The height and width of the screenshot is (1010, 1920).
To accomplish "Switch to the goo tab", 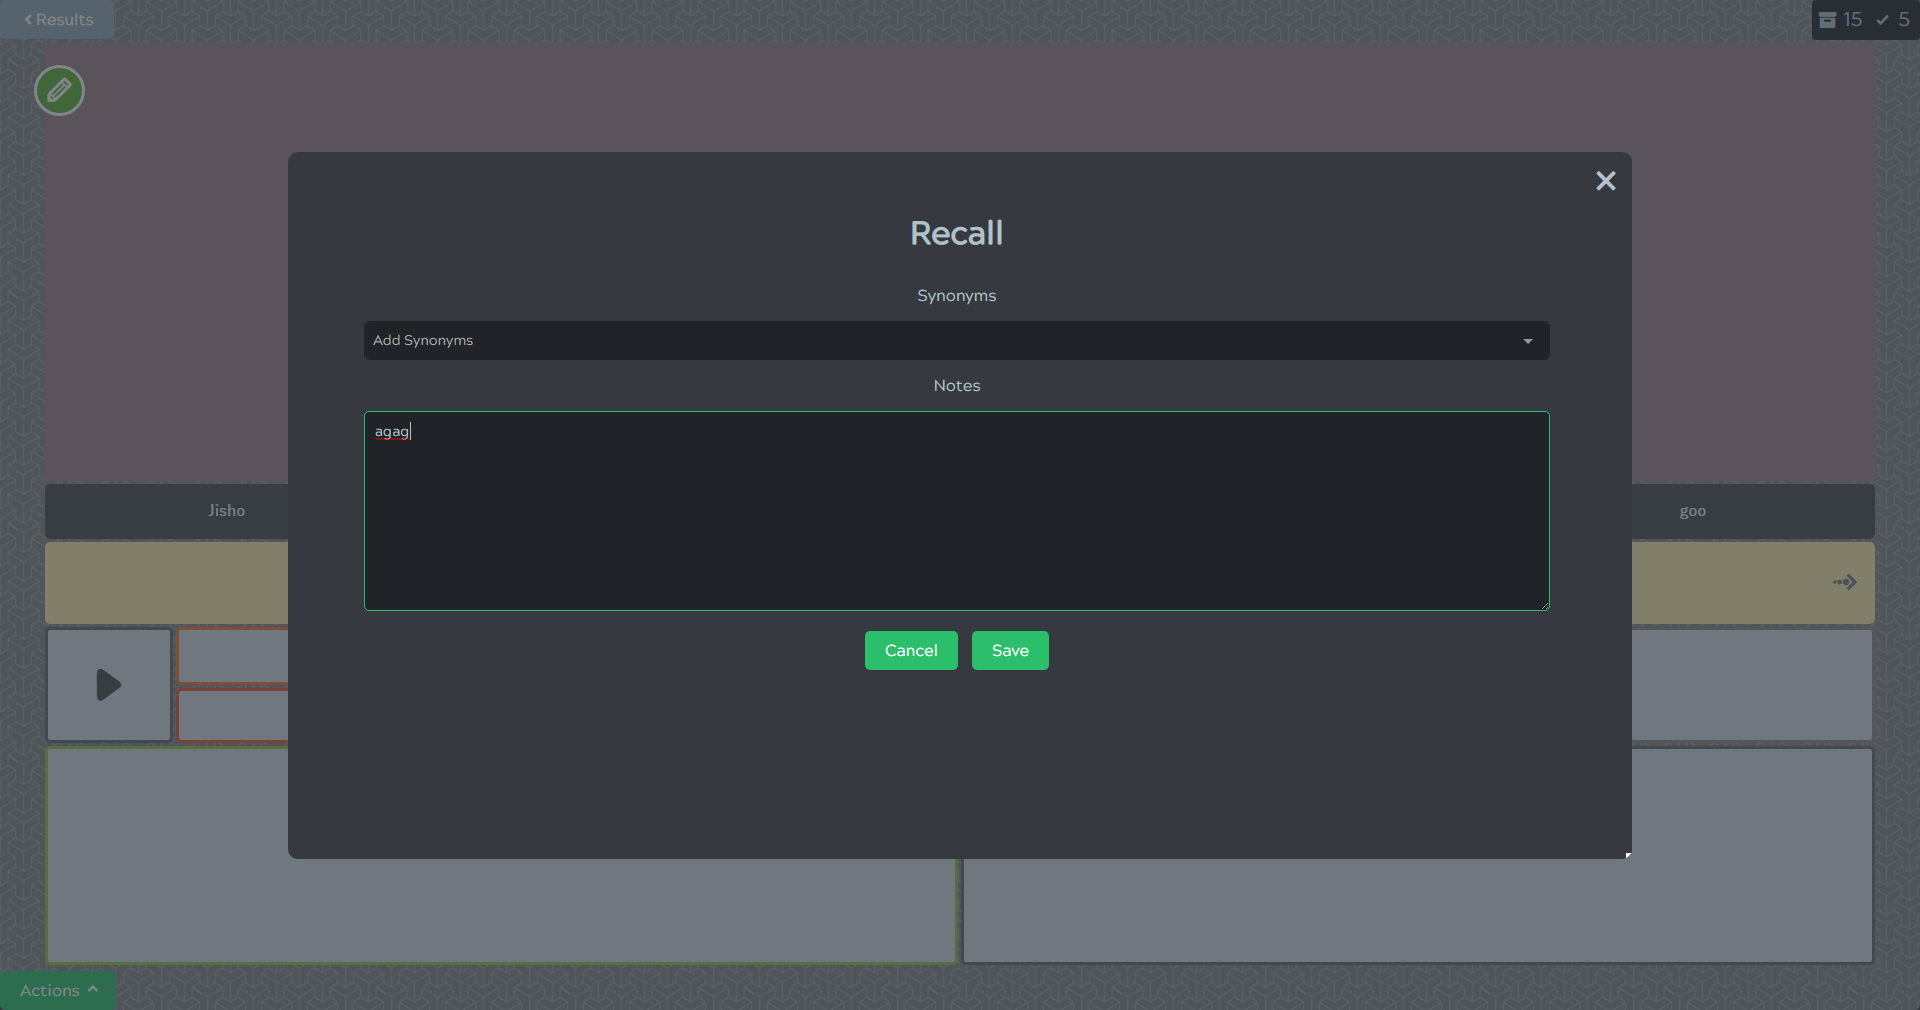I will [x=1692, y=511].
